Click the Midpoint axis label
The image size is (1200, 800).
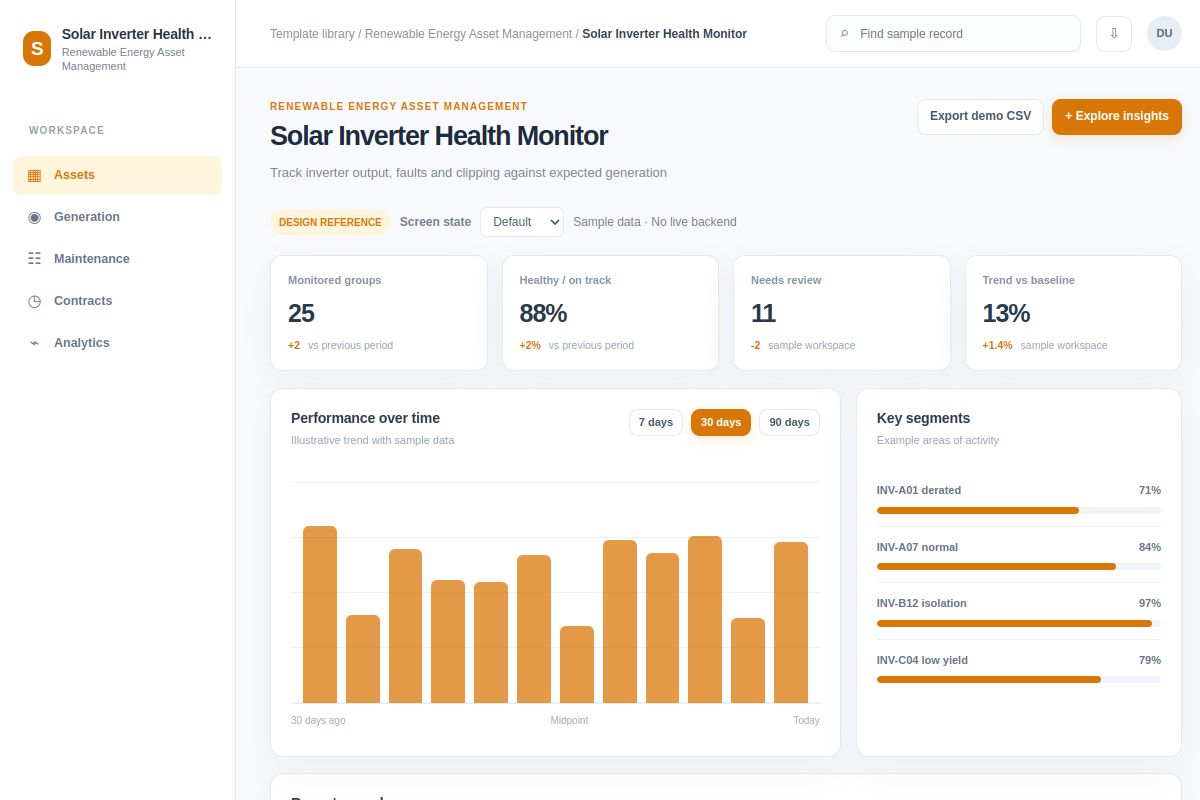[569, 720]
